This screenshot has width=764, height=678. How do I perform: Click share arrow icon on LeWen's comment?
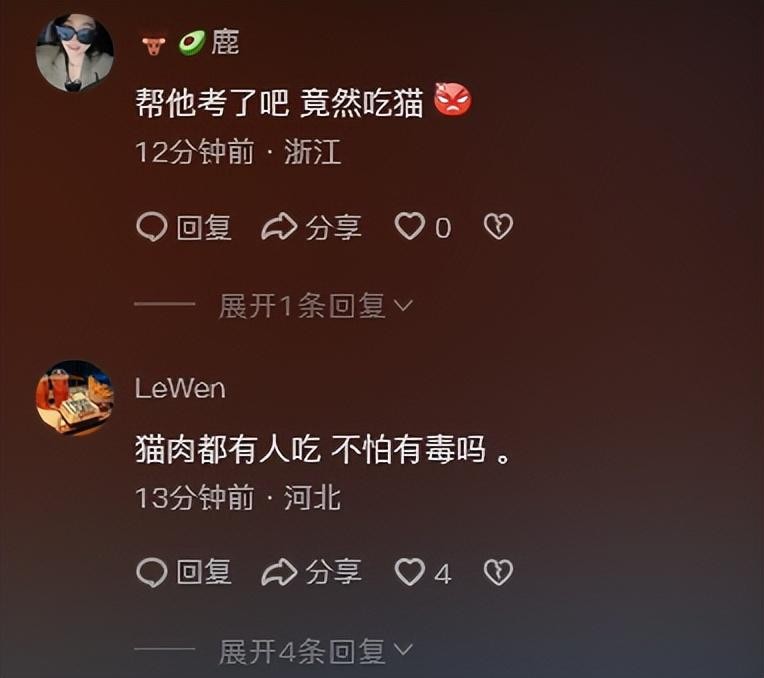click(x=279, y=572)
